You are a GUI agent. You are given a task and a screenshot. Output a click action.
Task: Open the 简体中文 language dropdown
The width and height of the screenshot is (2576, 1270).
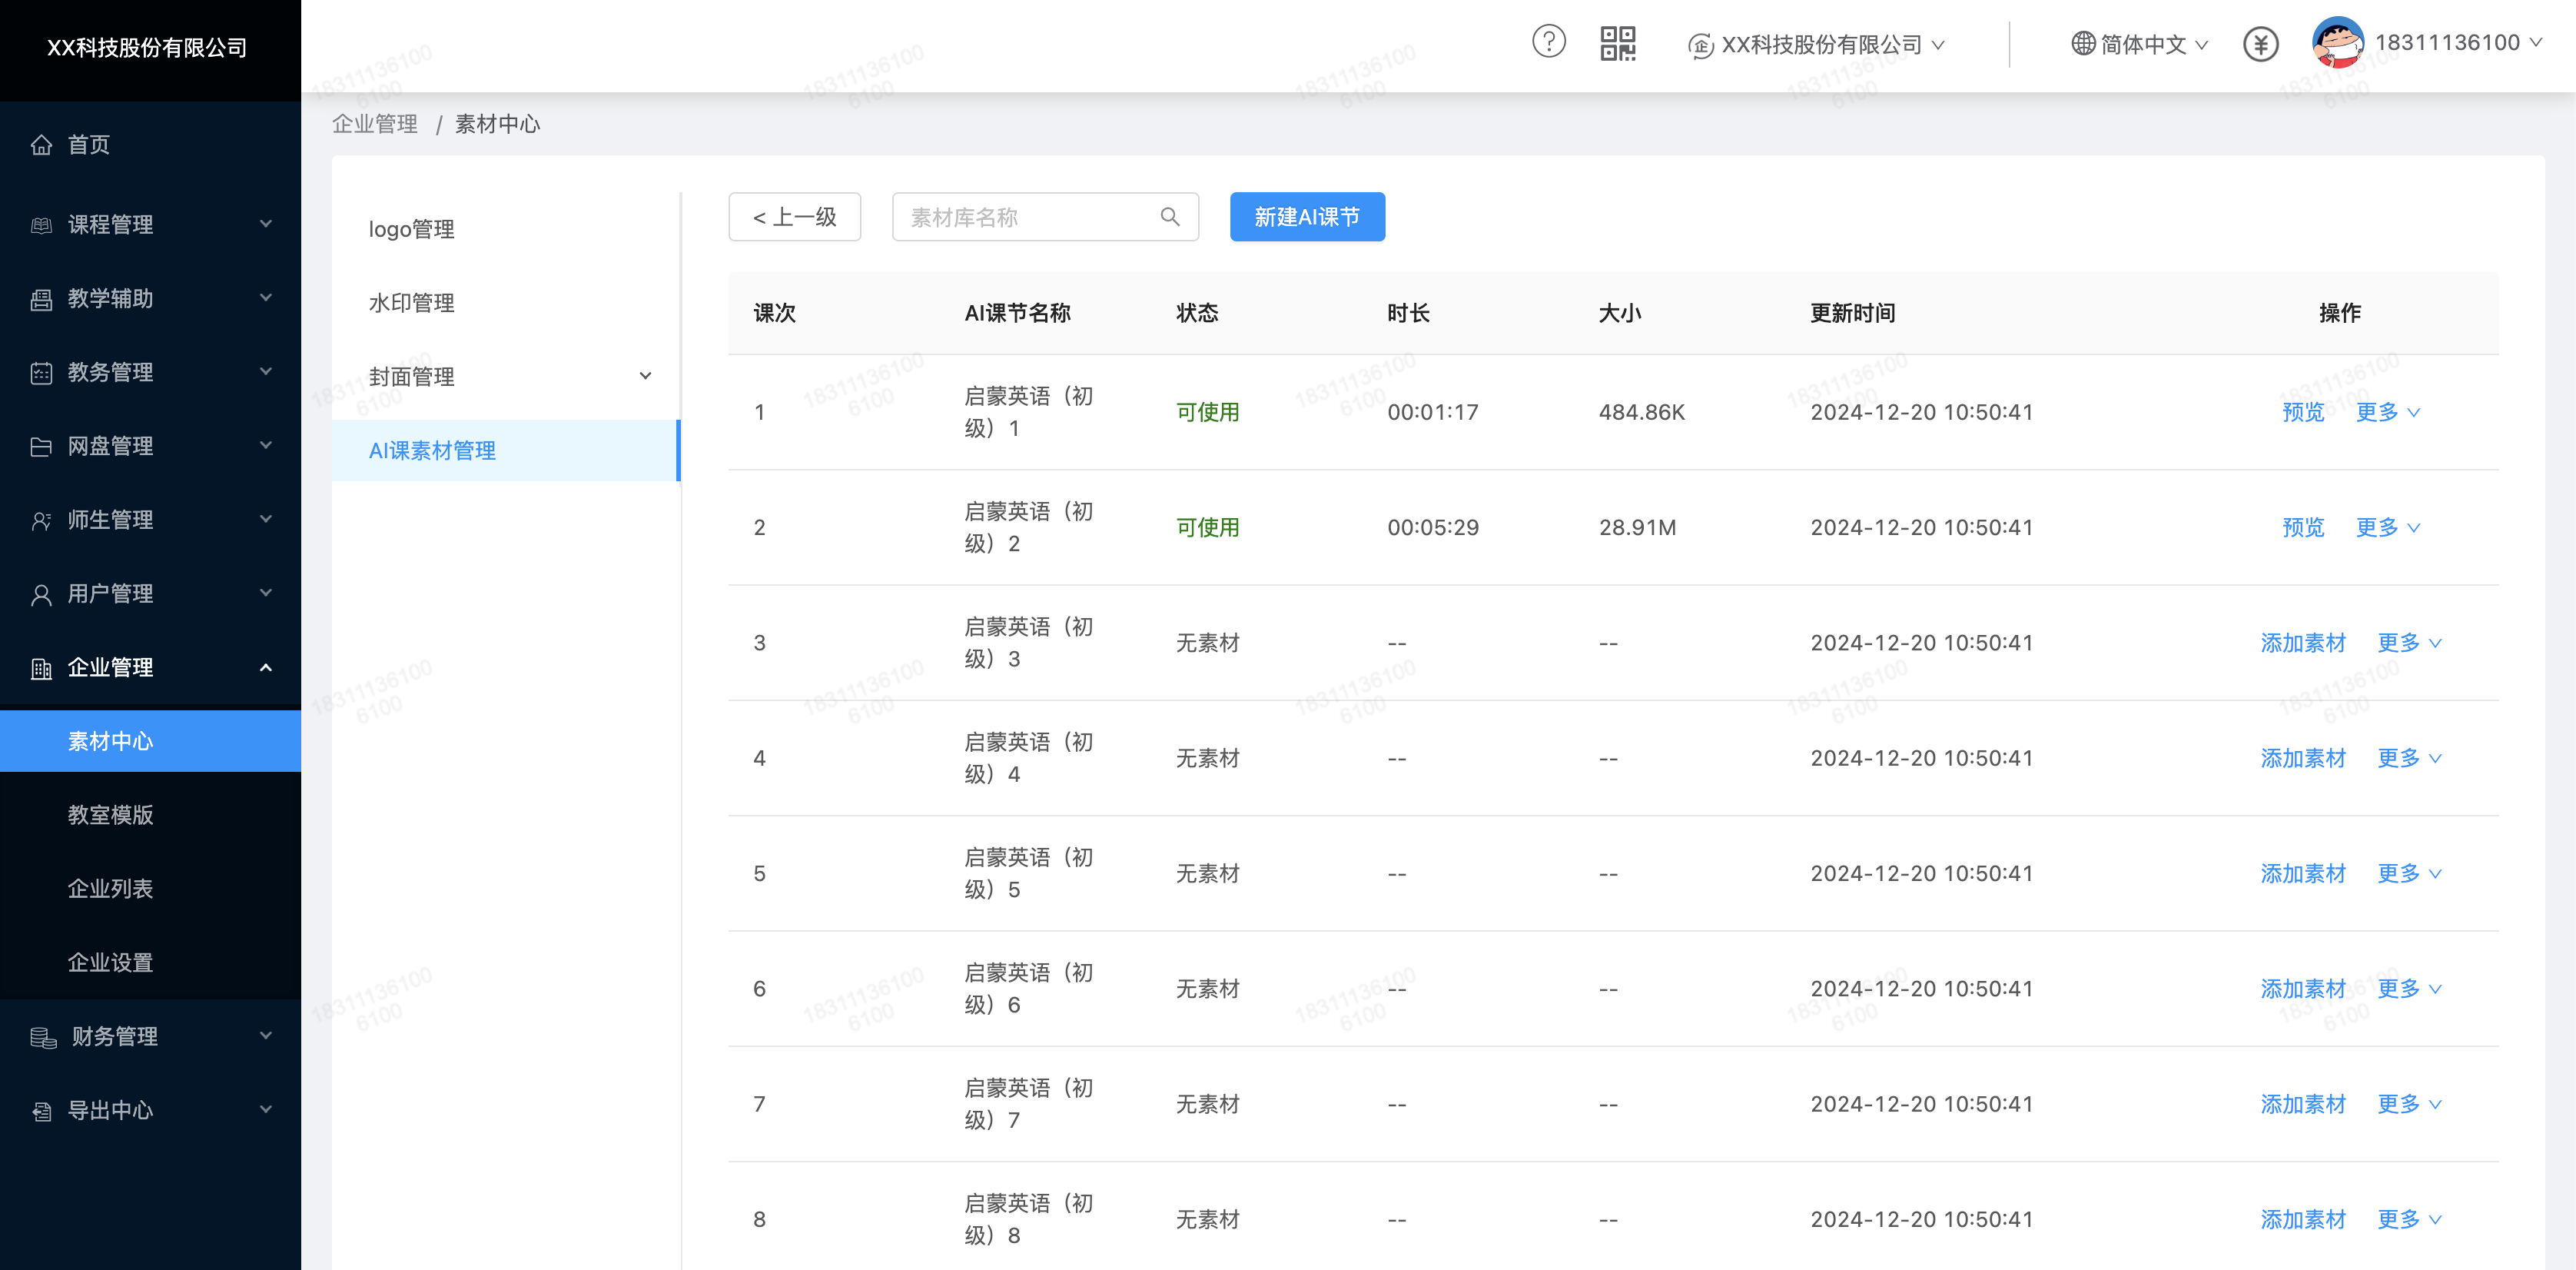tap(2142, 44)
